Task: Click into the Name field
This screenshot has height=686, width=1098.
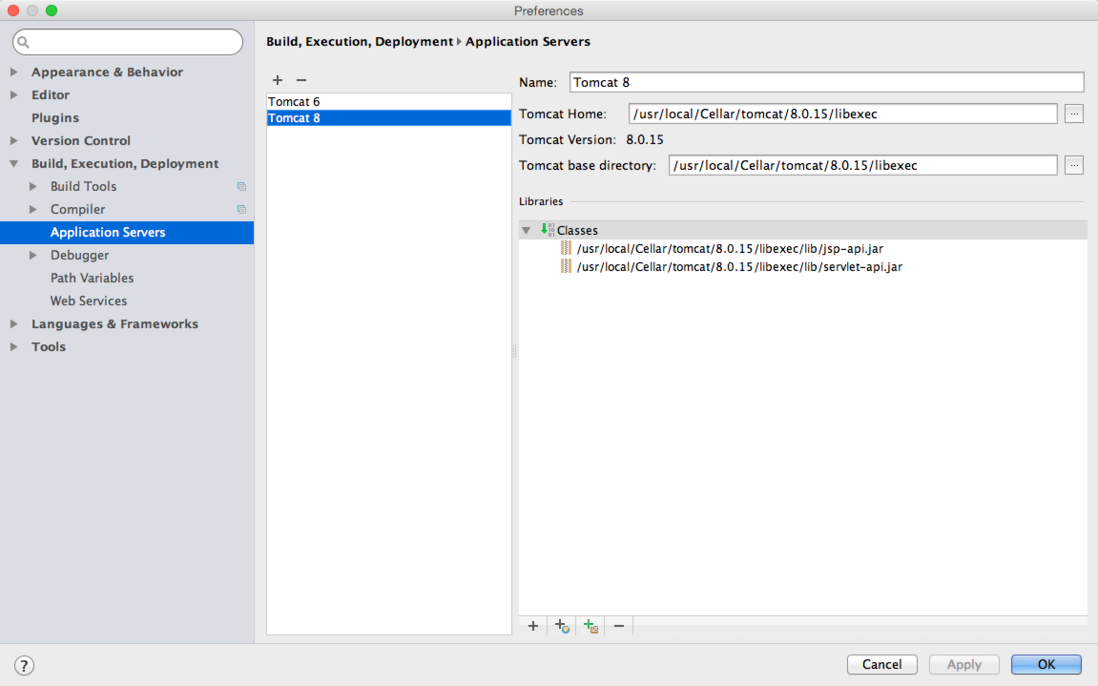Action: (826, 82)
